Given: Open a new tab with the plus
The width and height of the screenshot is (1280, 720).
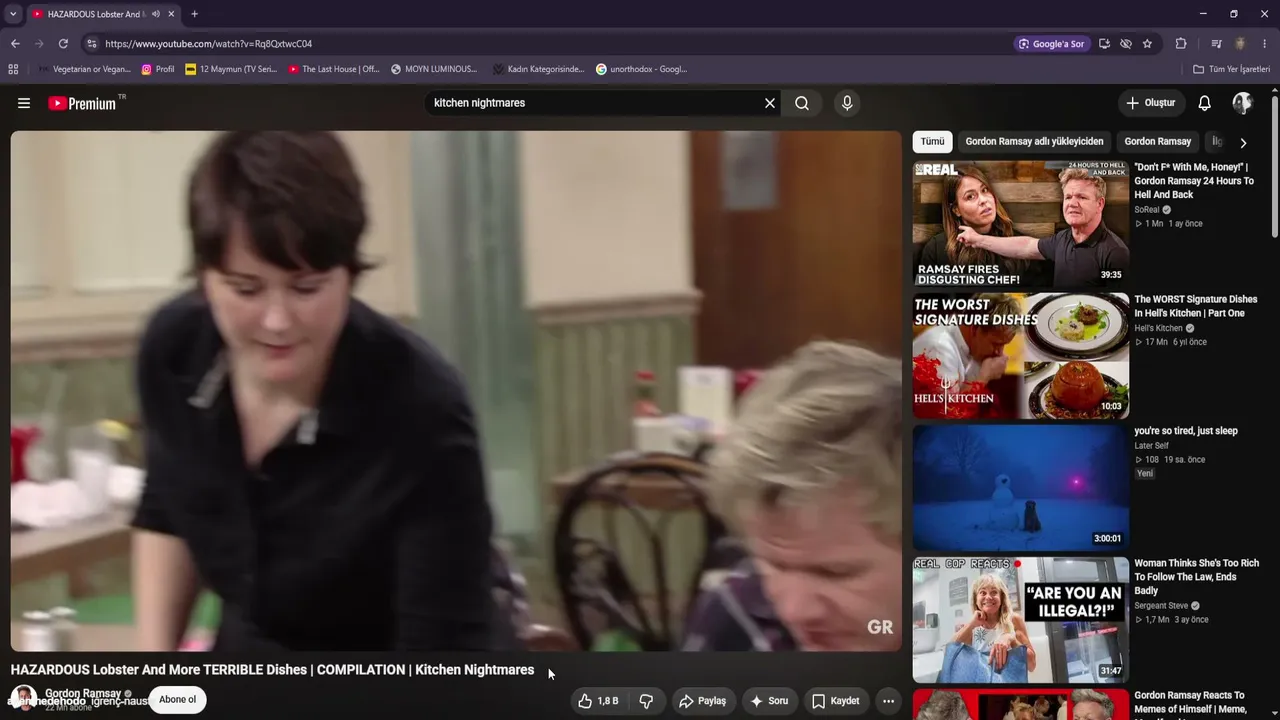Looking at the screenshot, I should (x=194, y=14).
